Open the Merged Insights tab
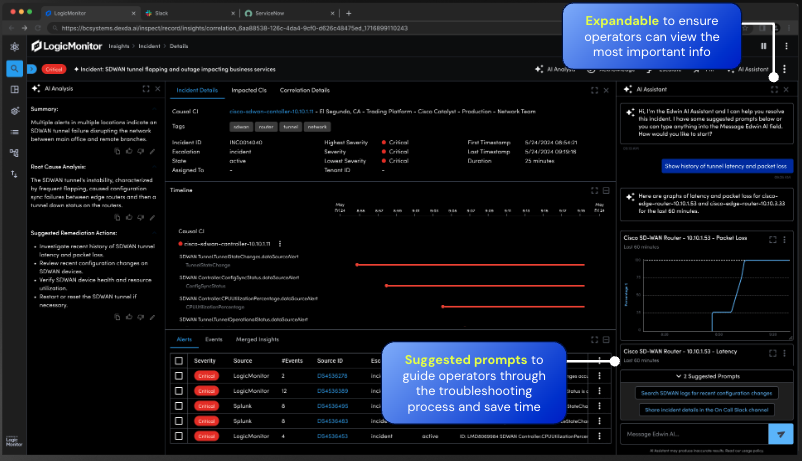The height and width of the screenshot is (461, 802). click(x=255, y=340)
